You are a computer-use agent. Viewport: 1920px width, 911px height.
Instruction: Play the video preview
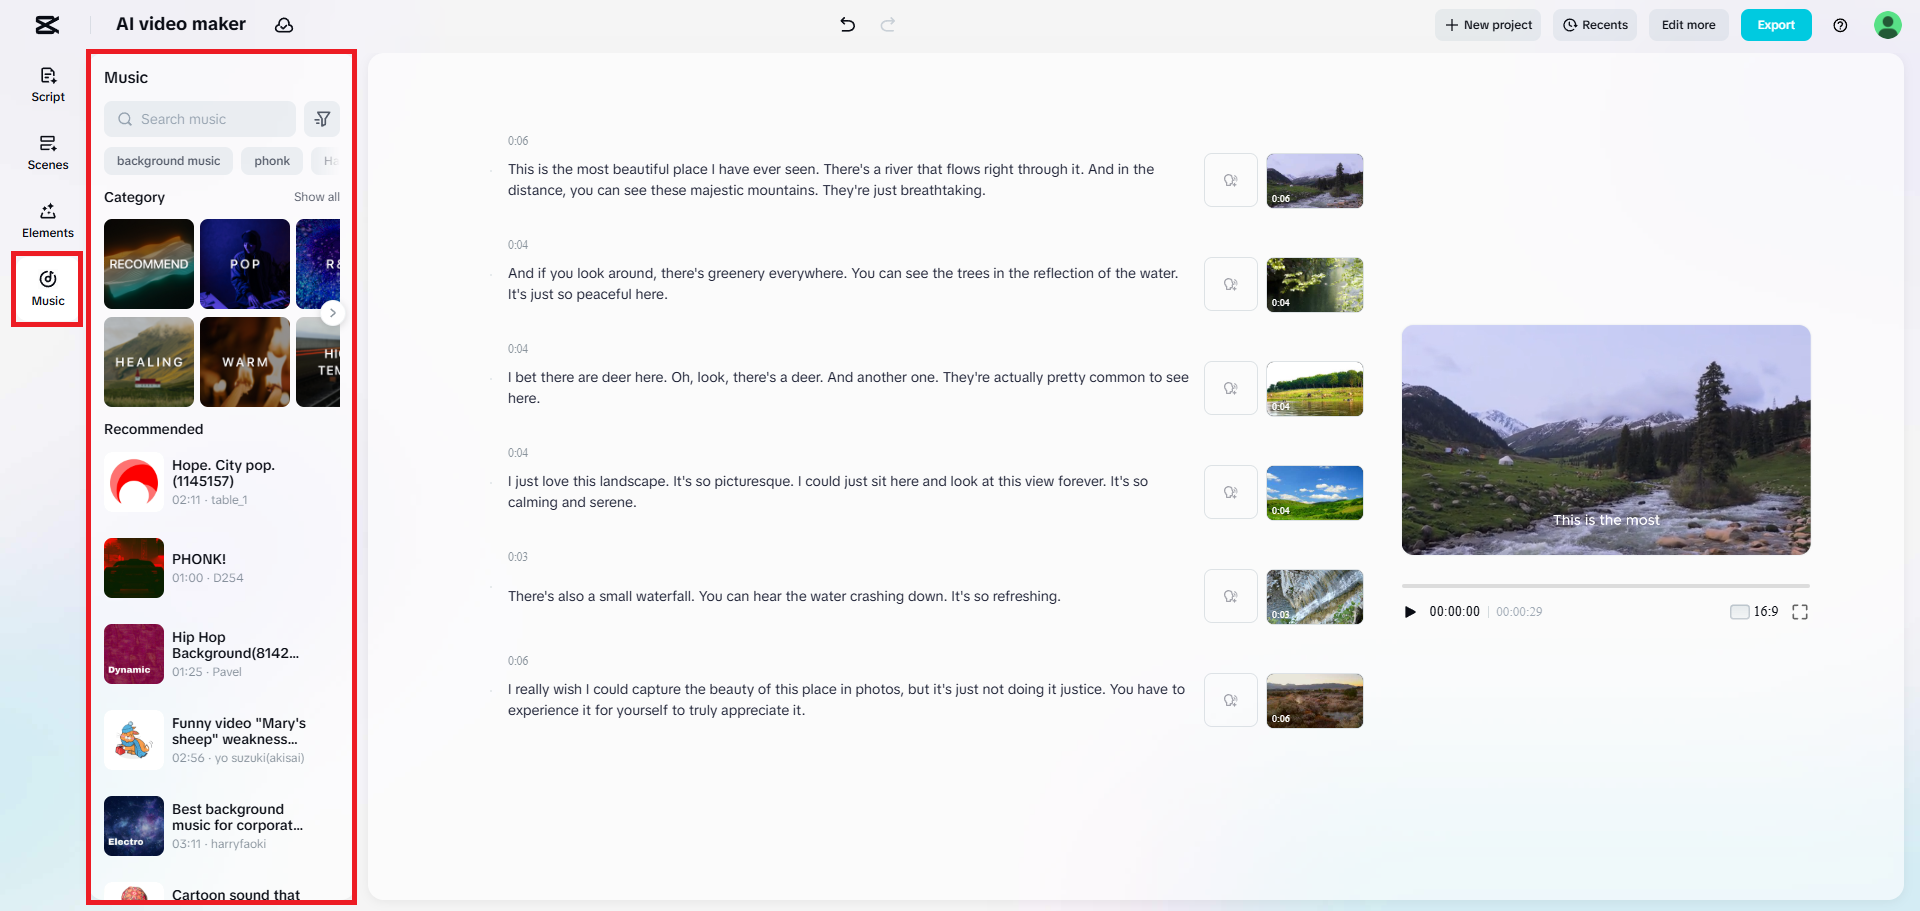point(1410,612)
